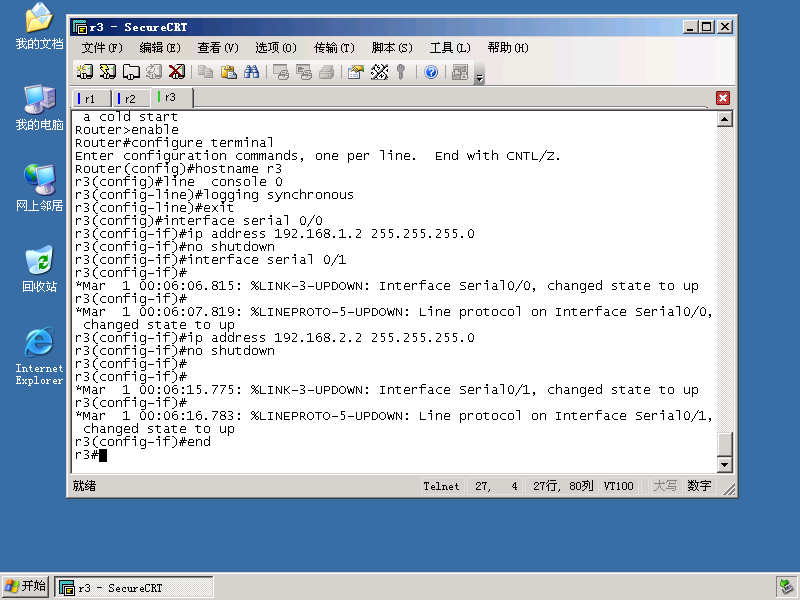Screen dimensions: 800x600
Task: Open the 帮助(H) menu
Action: click(508, 48)
